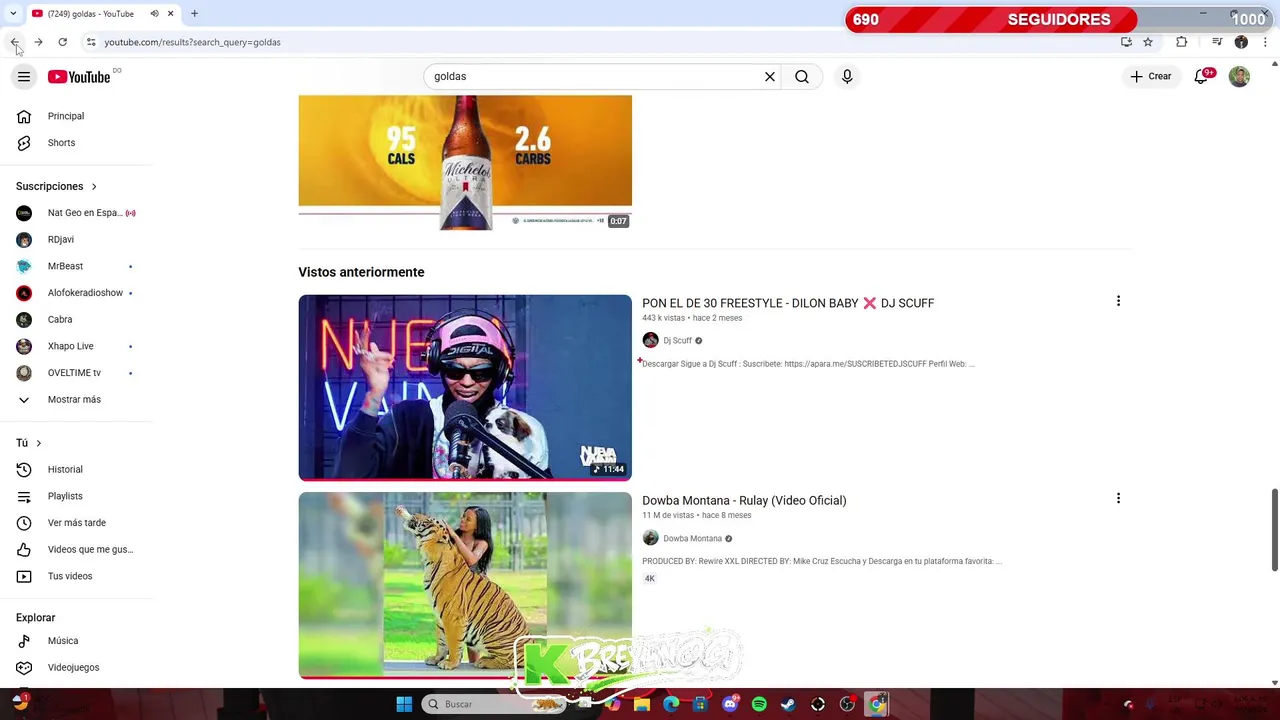
Task: Open the media controls icon in Chrome toolbar
Action: point(1217,42)
